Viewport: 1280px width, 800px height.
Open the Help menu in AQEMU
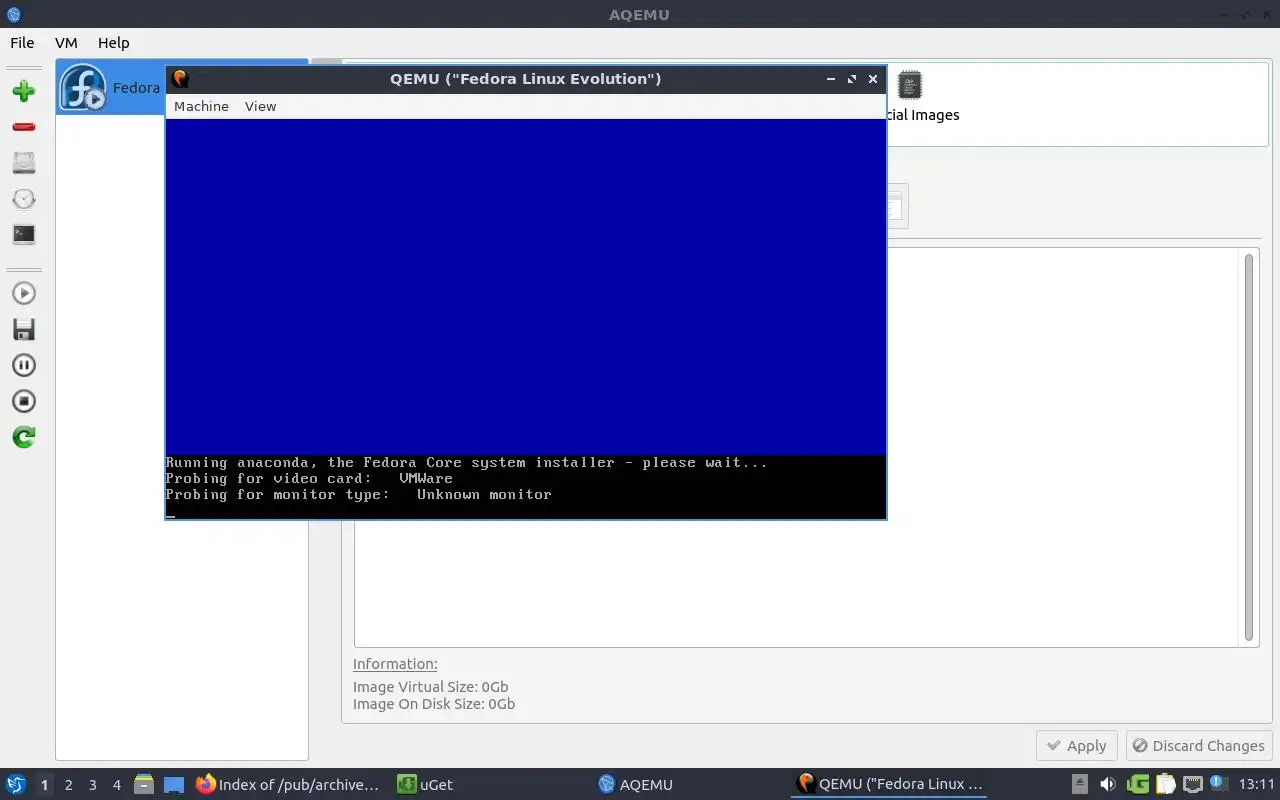[x=114, y=43]
